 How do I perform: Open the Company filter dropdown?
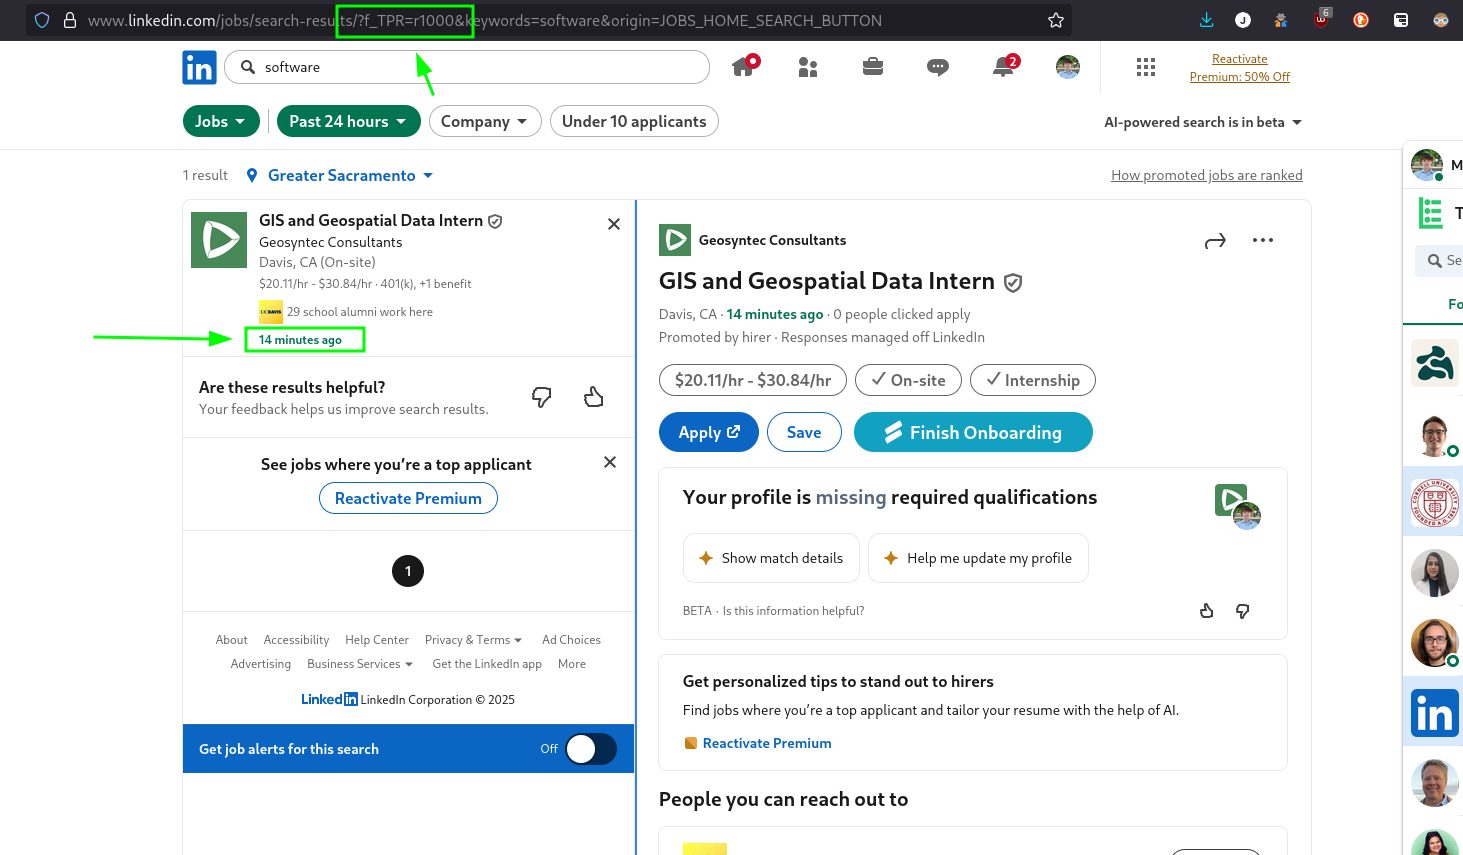point(485,121)
